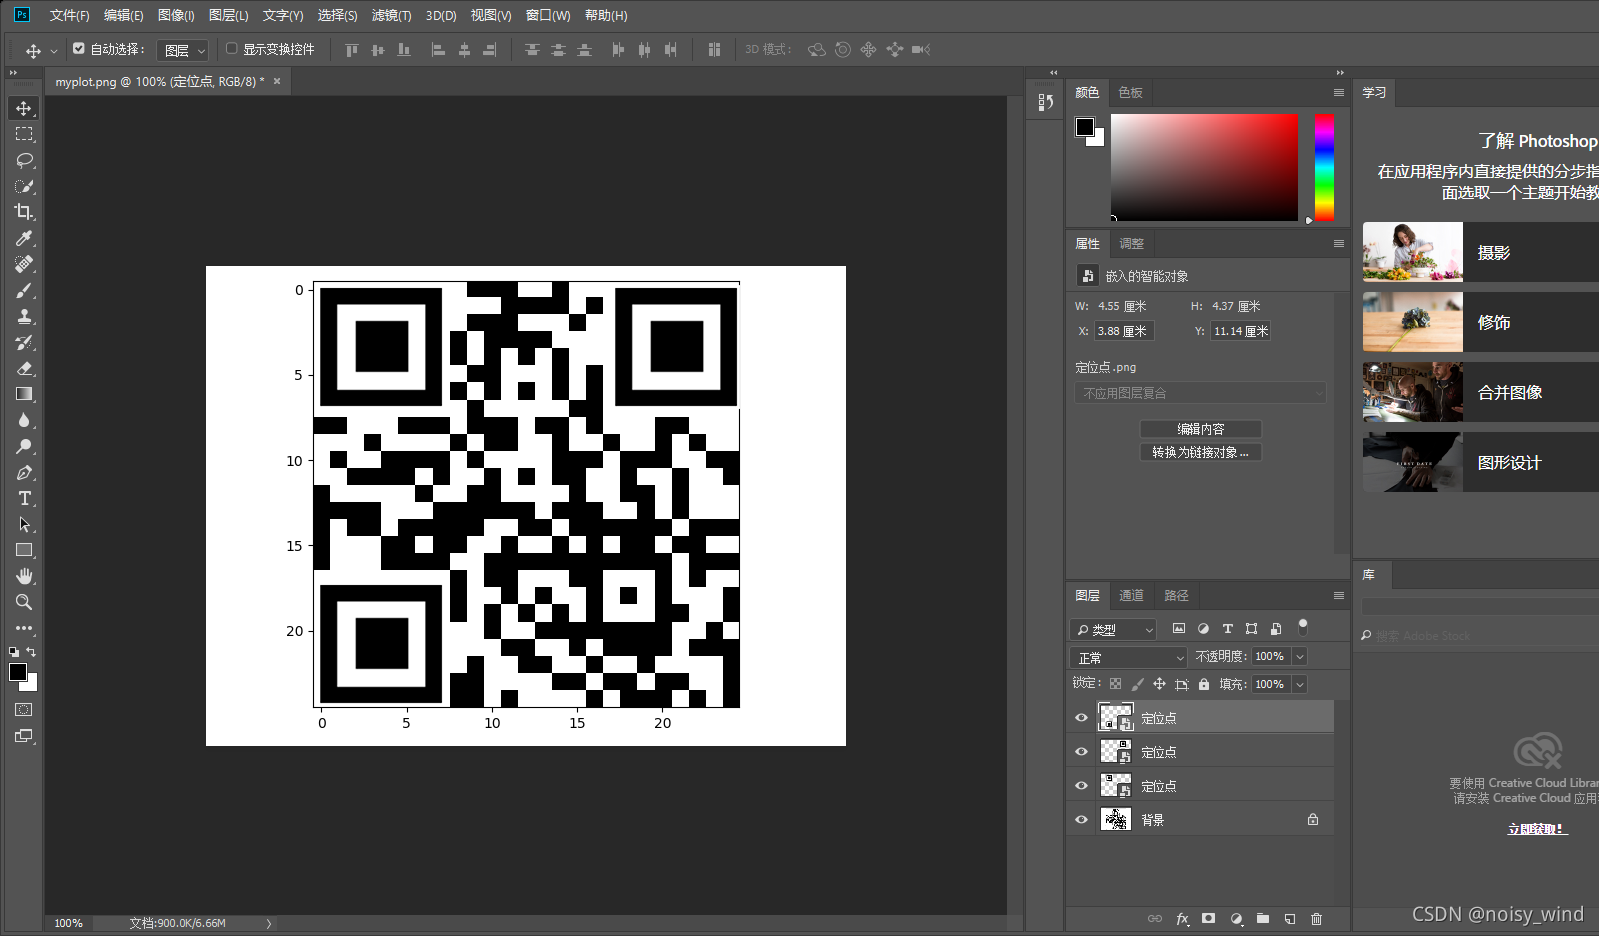
Task: Open the 类型 layer filter dropdown
Action: point(1112,629)
